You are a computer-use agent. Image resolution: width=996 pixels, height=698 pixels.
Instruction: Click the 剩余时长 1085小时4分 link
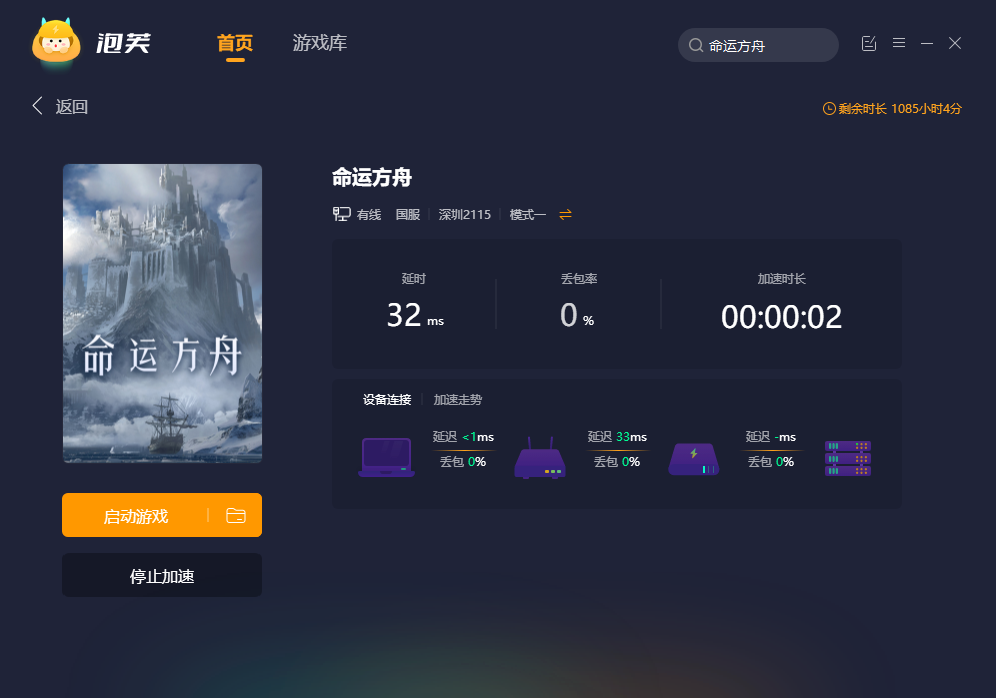(x=899, y=109)
